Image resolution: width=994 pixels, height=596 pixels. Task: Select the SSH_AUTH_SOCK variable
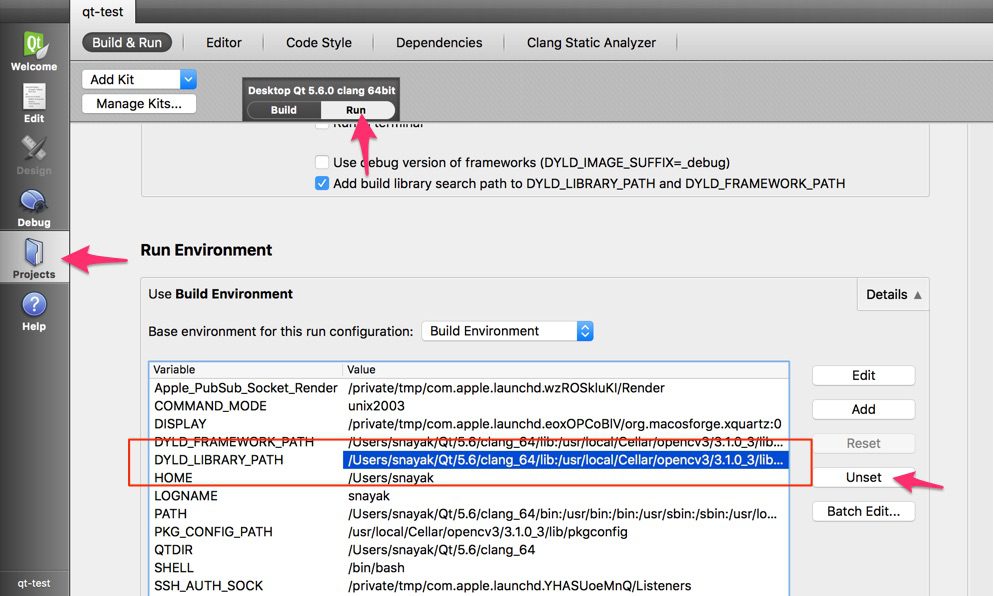click(x=209, y=586)
